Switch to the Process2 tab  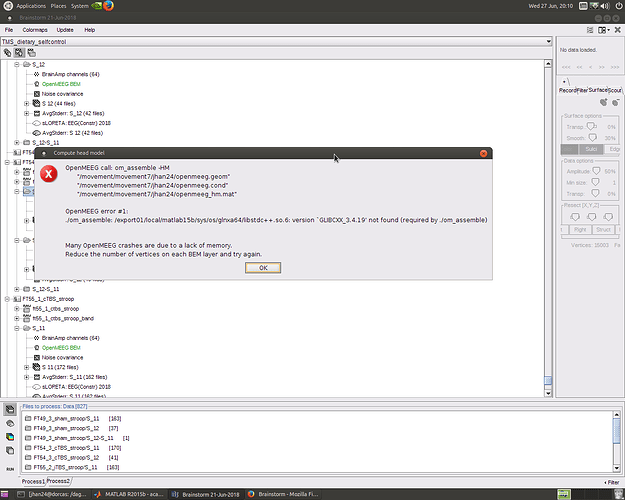59,480
